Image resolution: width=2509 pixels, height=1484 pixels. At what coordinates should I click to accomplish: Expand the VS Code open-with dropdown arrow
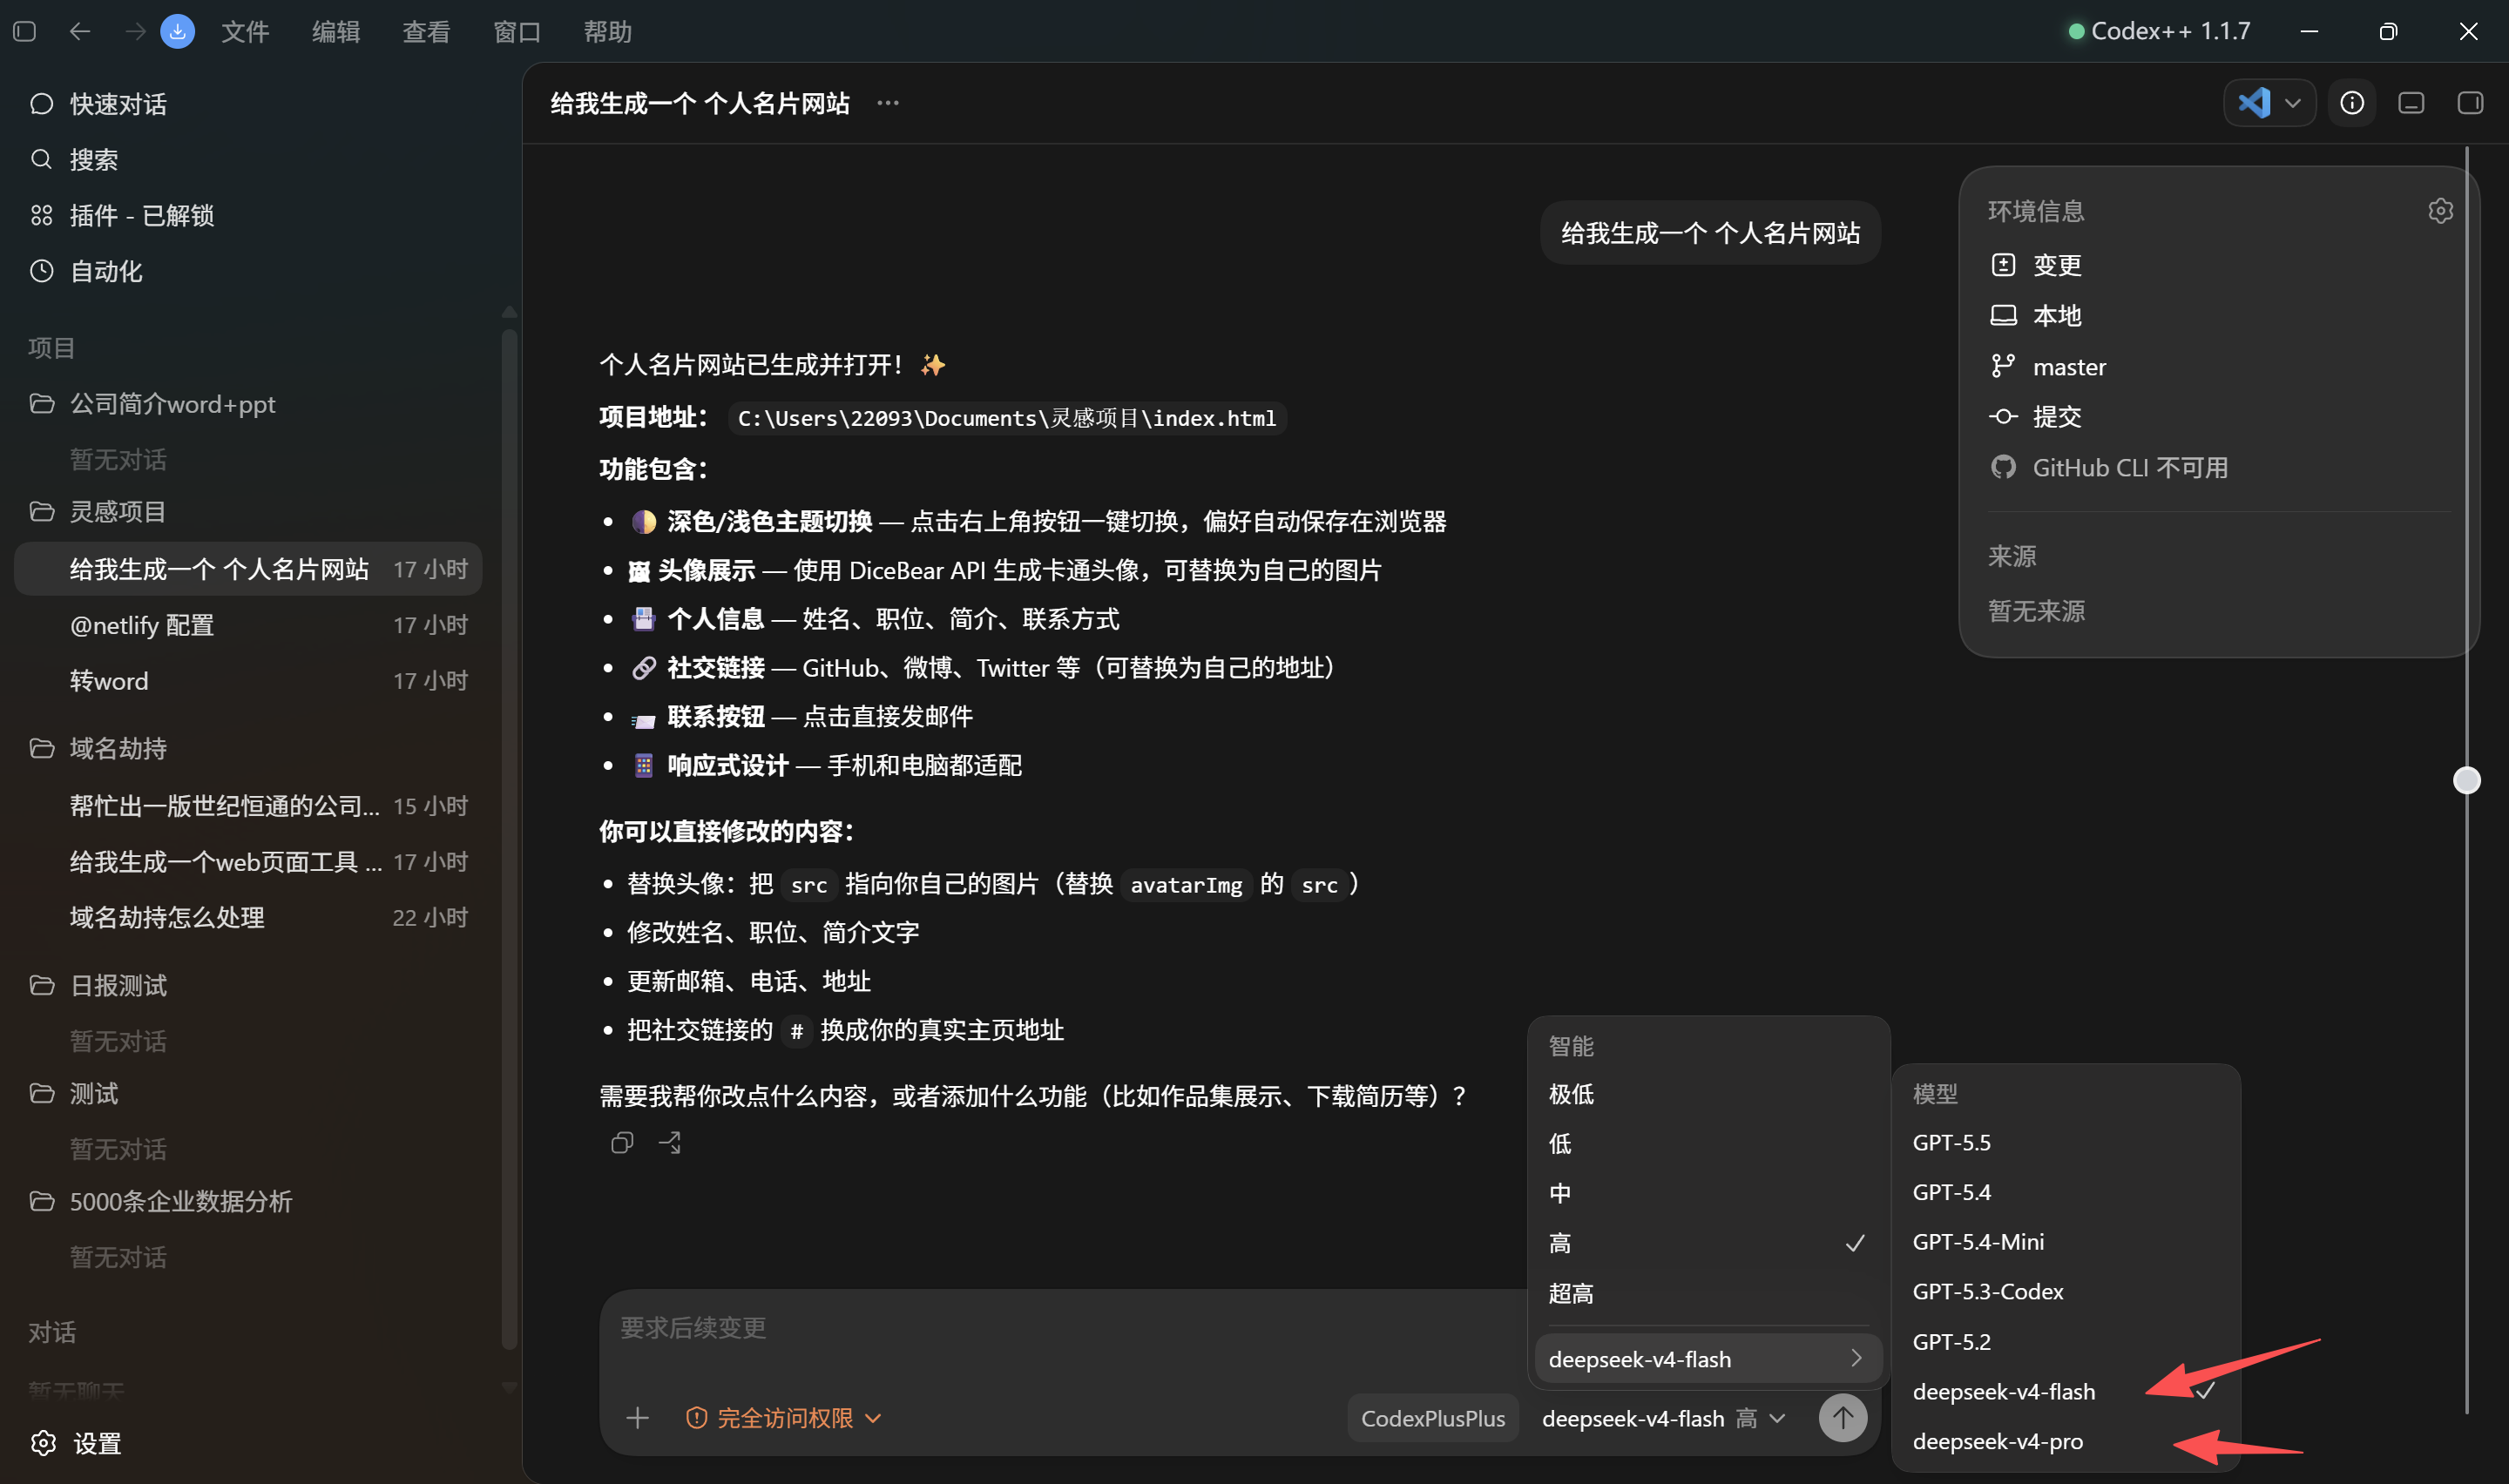click(2294, 103)
